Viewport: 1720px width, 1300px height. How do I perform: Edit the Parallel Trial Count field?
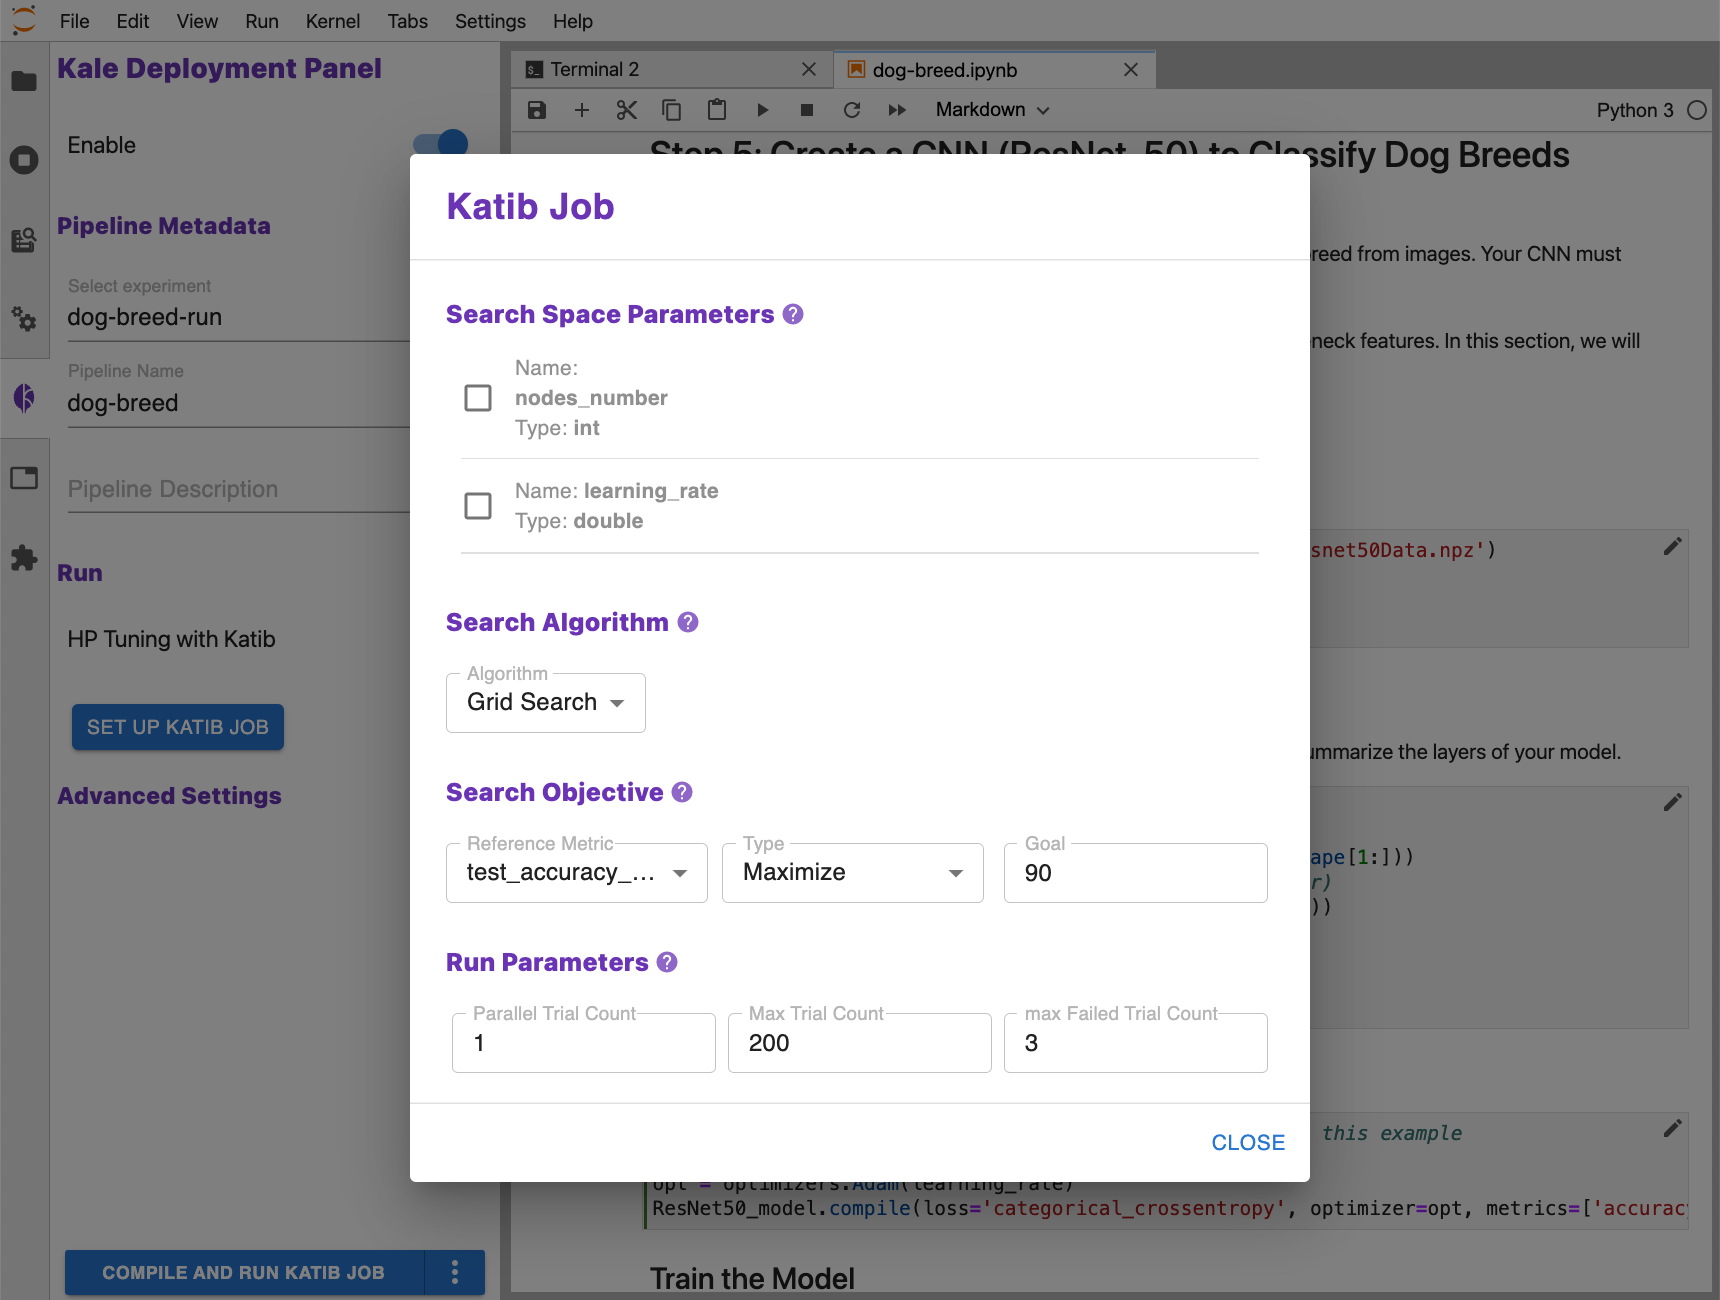584,1043
